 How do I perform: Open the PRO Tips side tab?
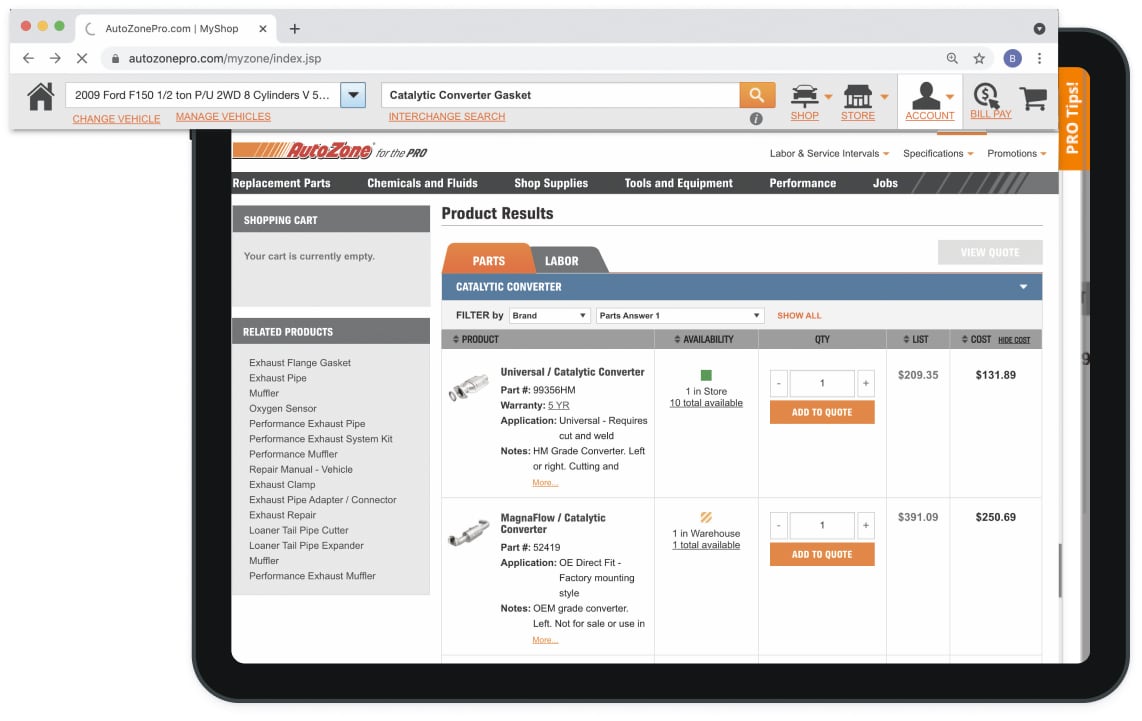(1074, 118)
